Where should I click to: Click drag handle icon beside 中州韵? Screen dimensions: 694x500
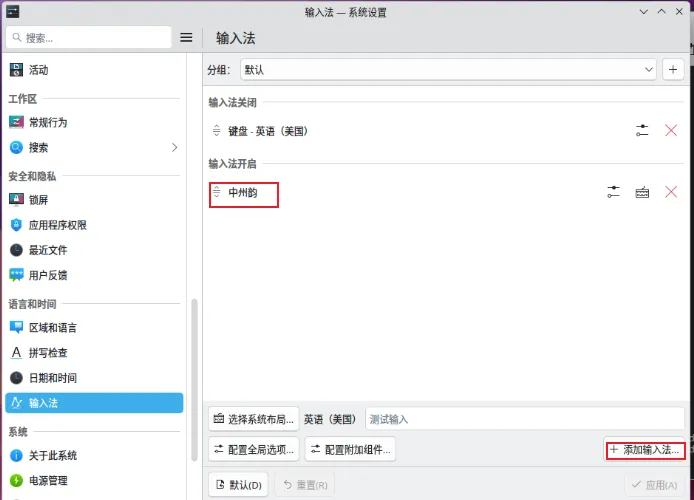tap(216, 192)
